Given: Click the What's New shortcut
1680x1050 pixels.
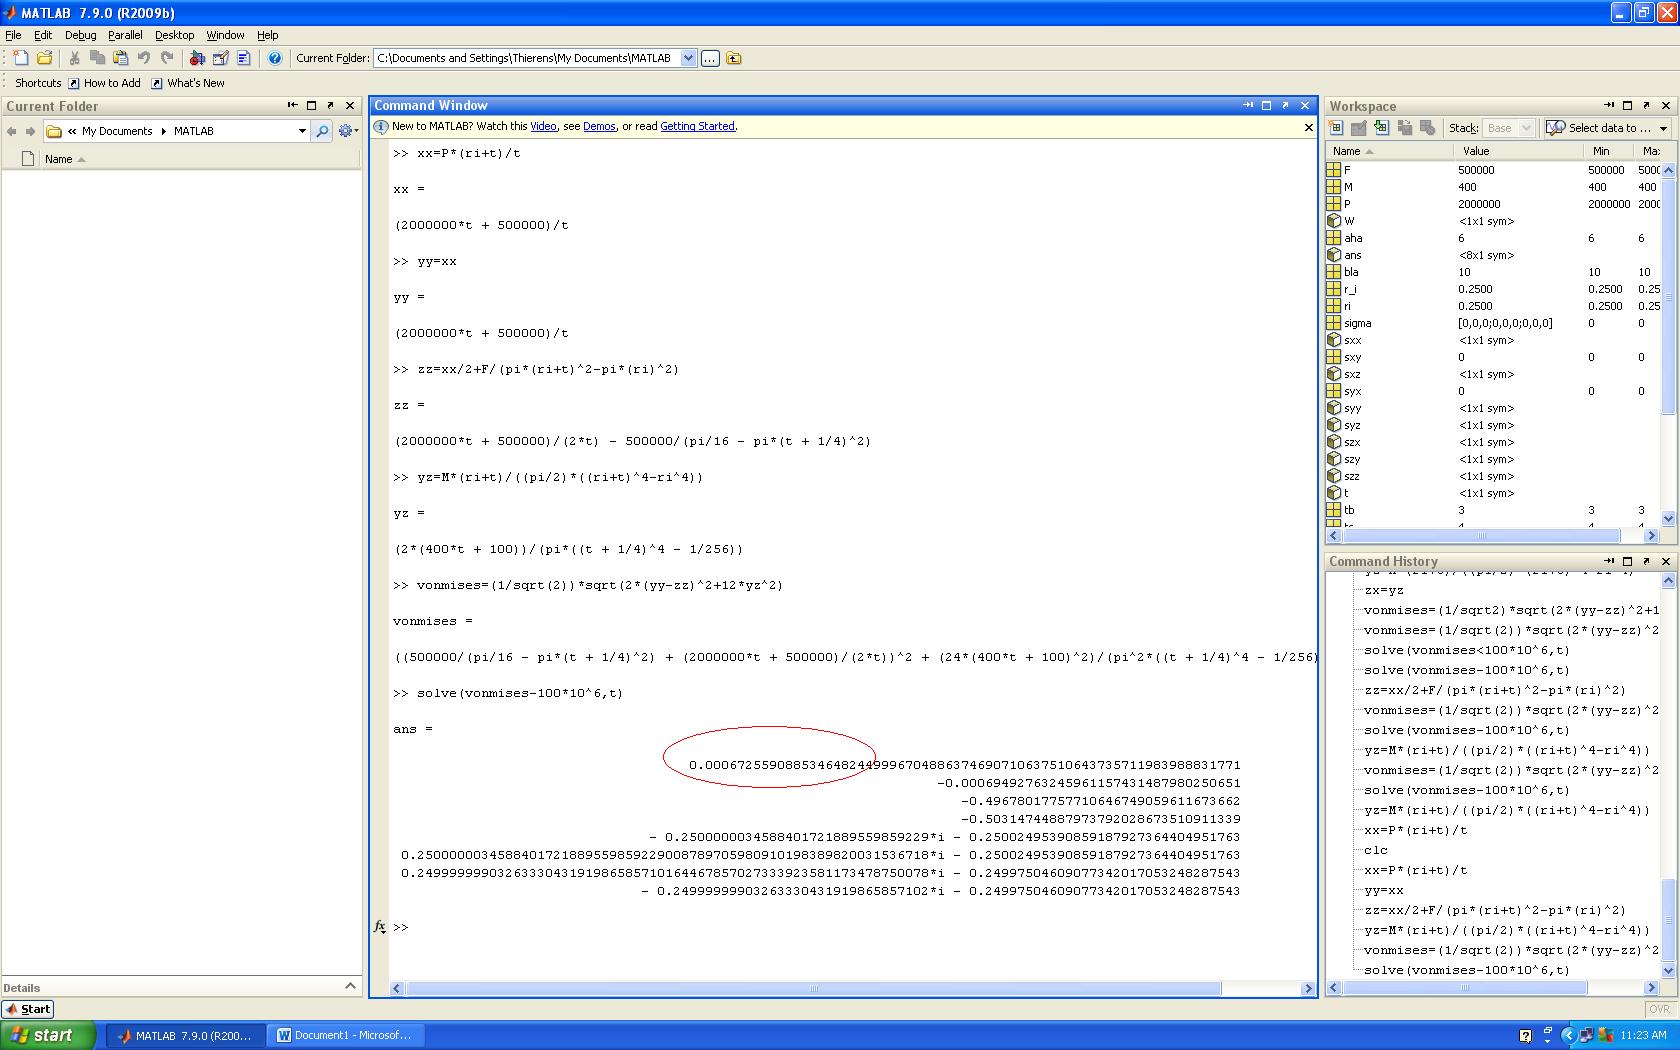Looking at the screenshot, I should (187, 83).
